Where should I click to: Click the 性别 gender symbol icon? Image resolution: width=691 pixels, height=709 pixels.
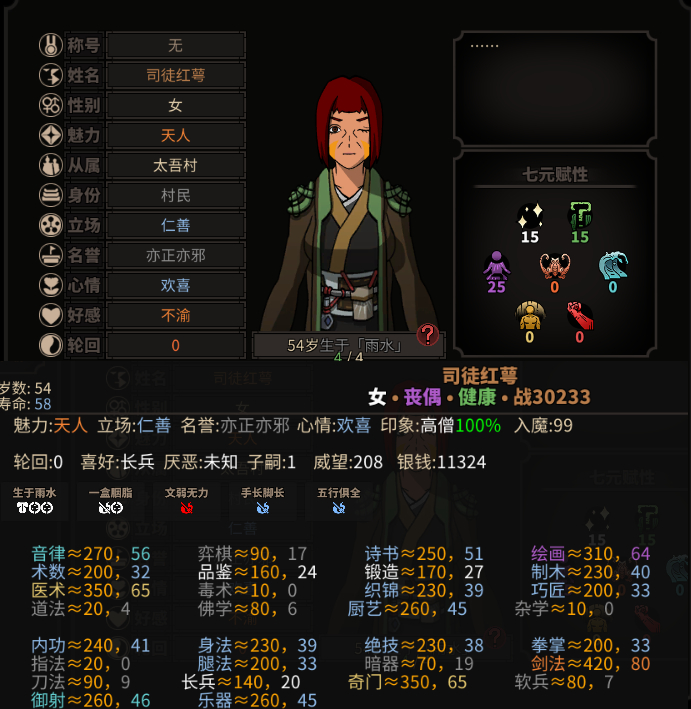(x=51, y=105)
